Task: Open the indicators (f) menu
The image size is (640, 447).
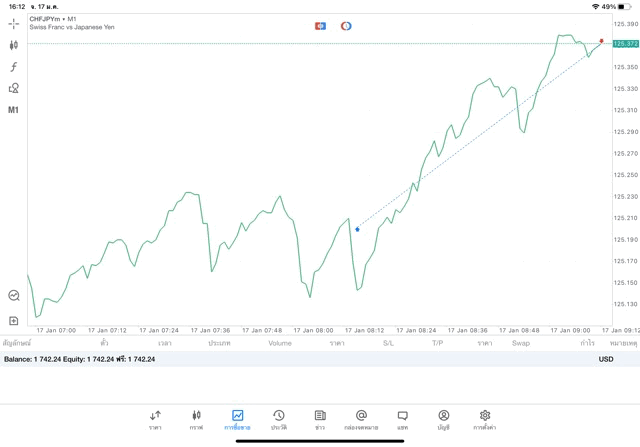Action: 14,67
